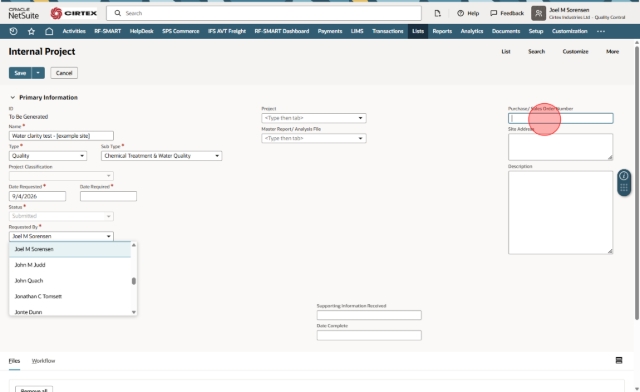Viewport: 640px width, 392px height.
Task: Click the Purchase/Sales Order Number field
Action: [560, 118]
